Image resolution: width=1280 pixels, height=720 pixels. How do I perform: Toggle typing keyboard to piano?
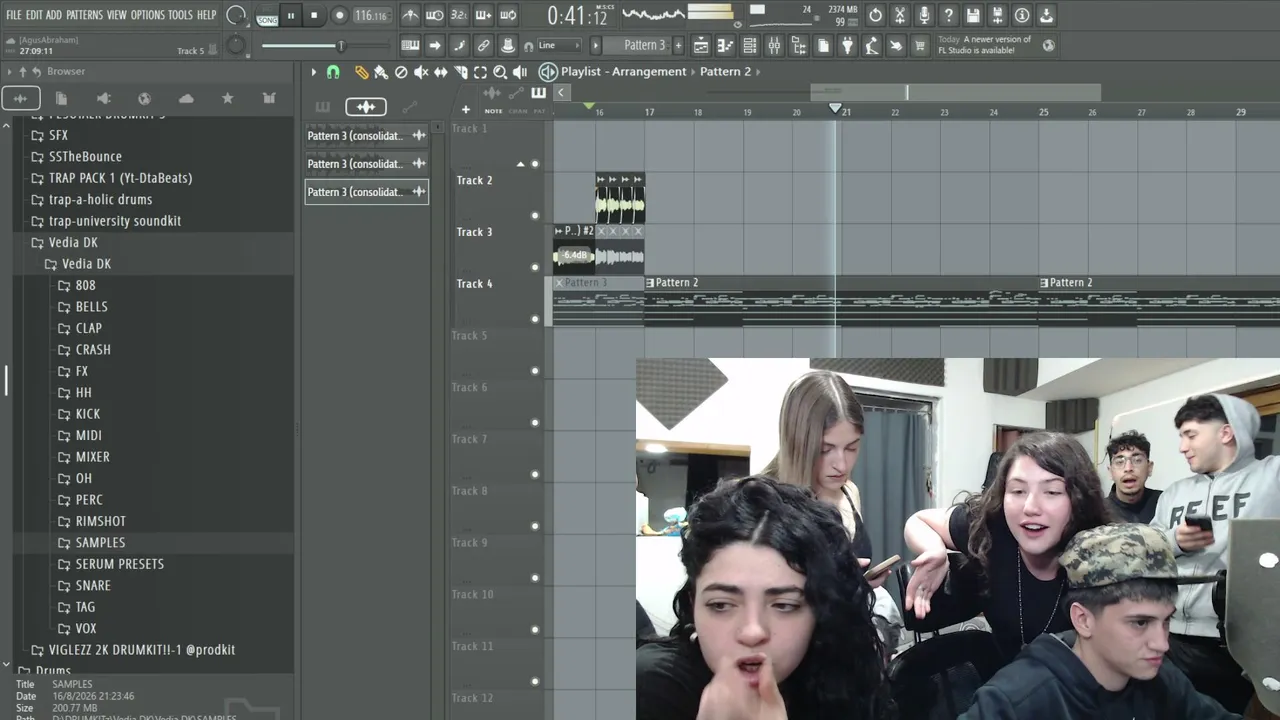click(x=410, y=45)
